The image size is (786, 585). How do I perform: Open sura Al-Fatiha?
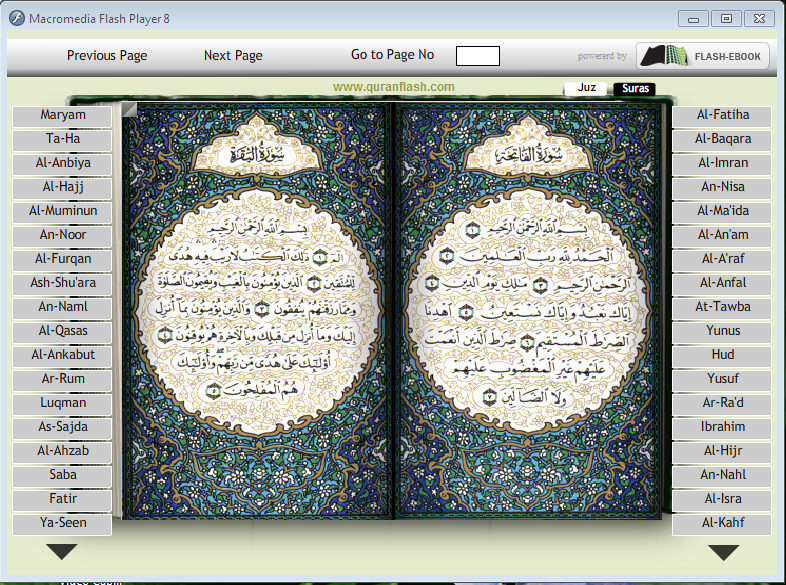[x=722, y=116]
